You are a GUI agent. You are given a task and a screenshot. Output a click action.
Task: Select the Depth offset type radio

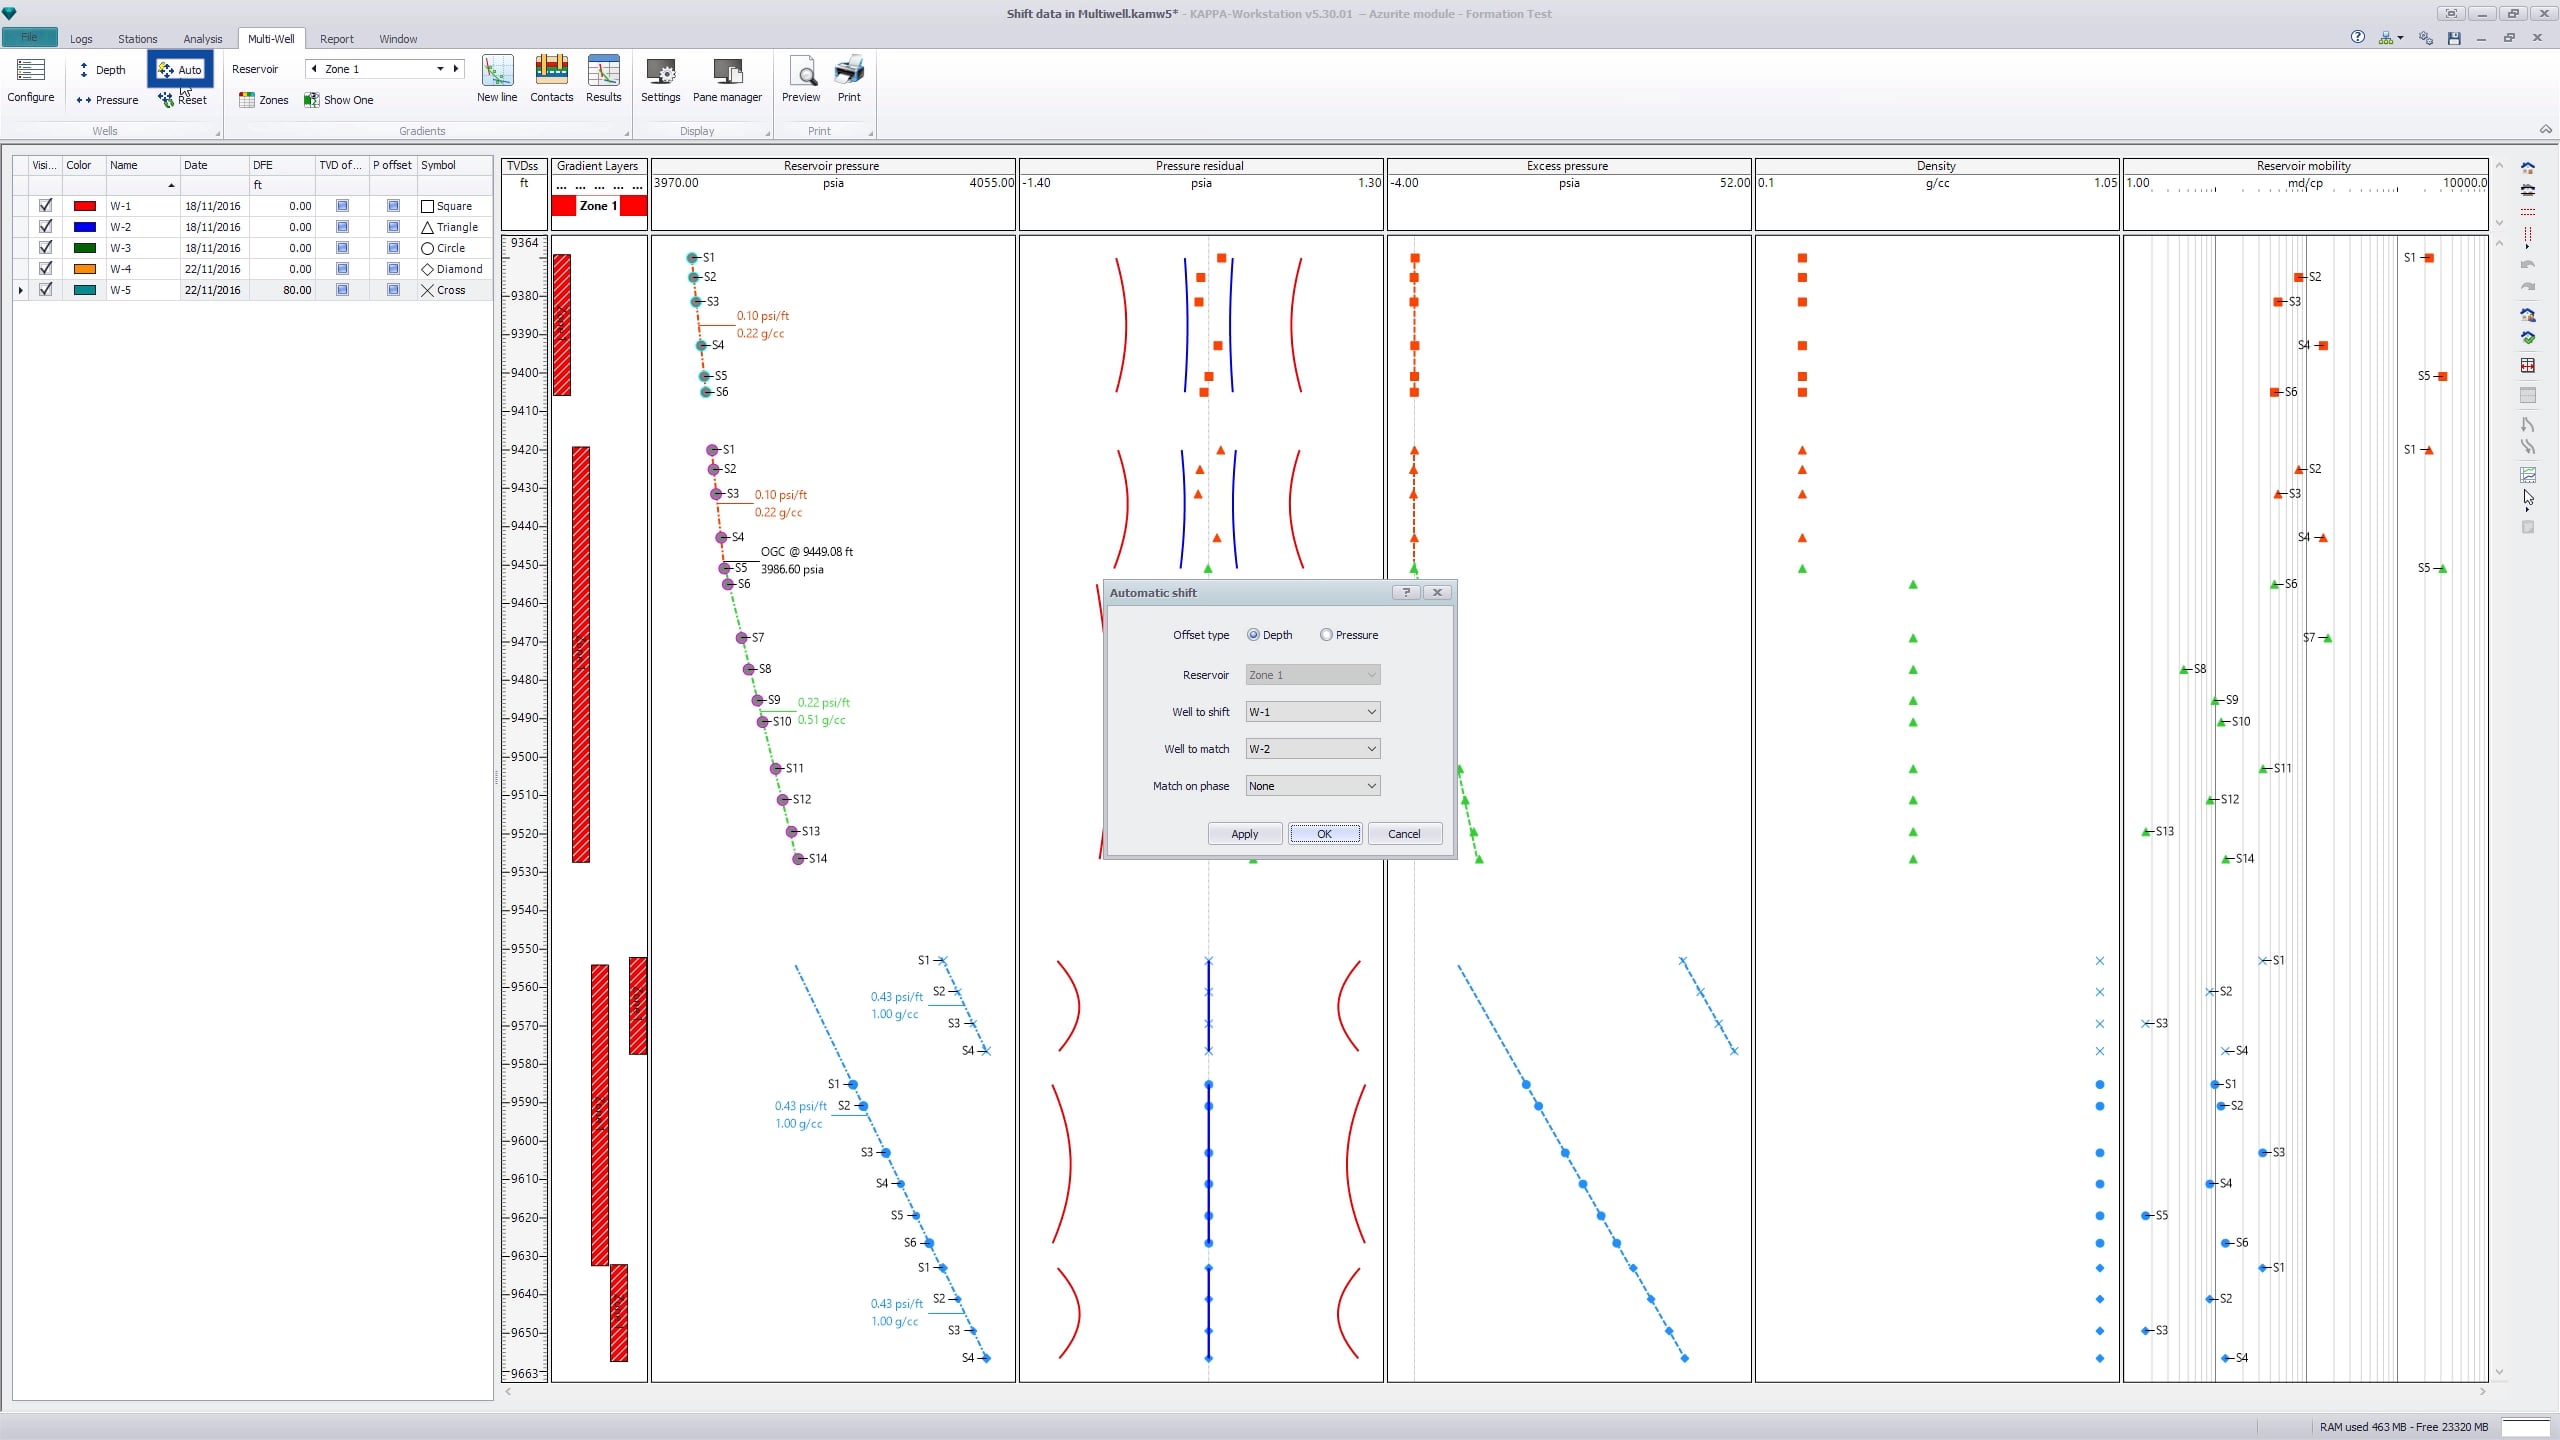click(x=1253, y=635)
